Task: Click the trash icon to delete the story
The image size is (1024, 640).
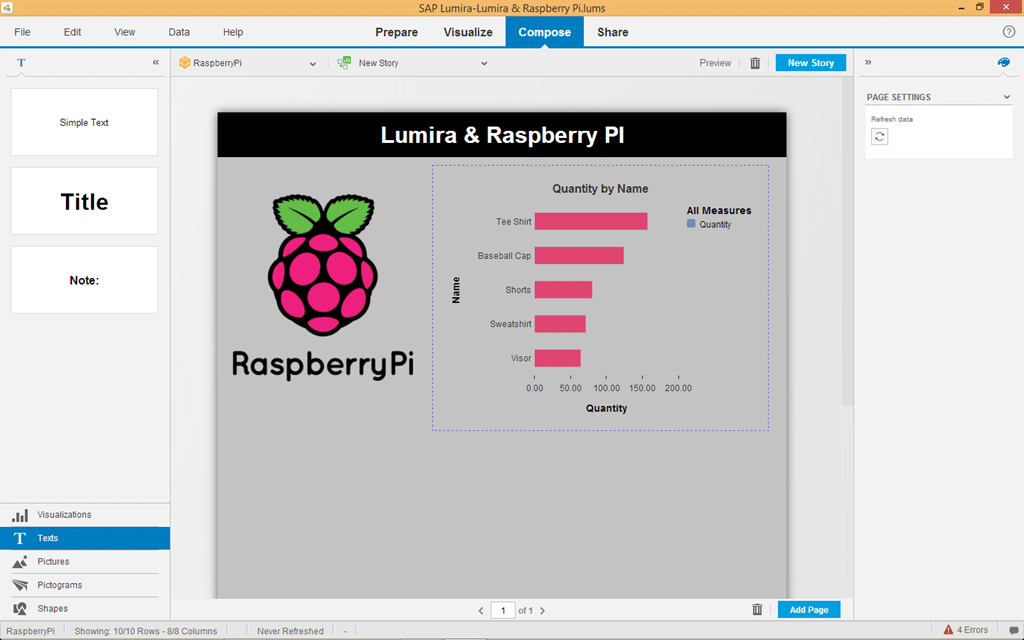Action: 755,62
